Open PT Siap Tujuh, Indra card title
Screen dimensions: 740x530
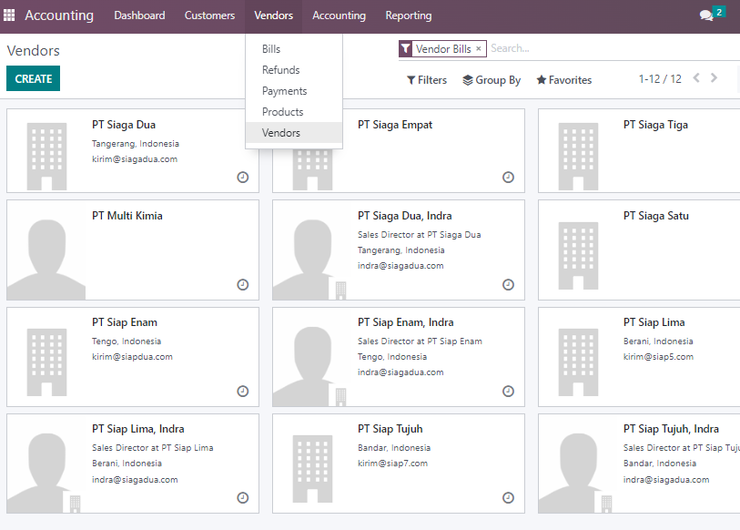tap(671, 429)
